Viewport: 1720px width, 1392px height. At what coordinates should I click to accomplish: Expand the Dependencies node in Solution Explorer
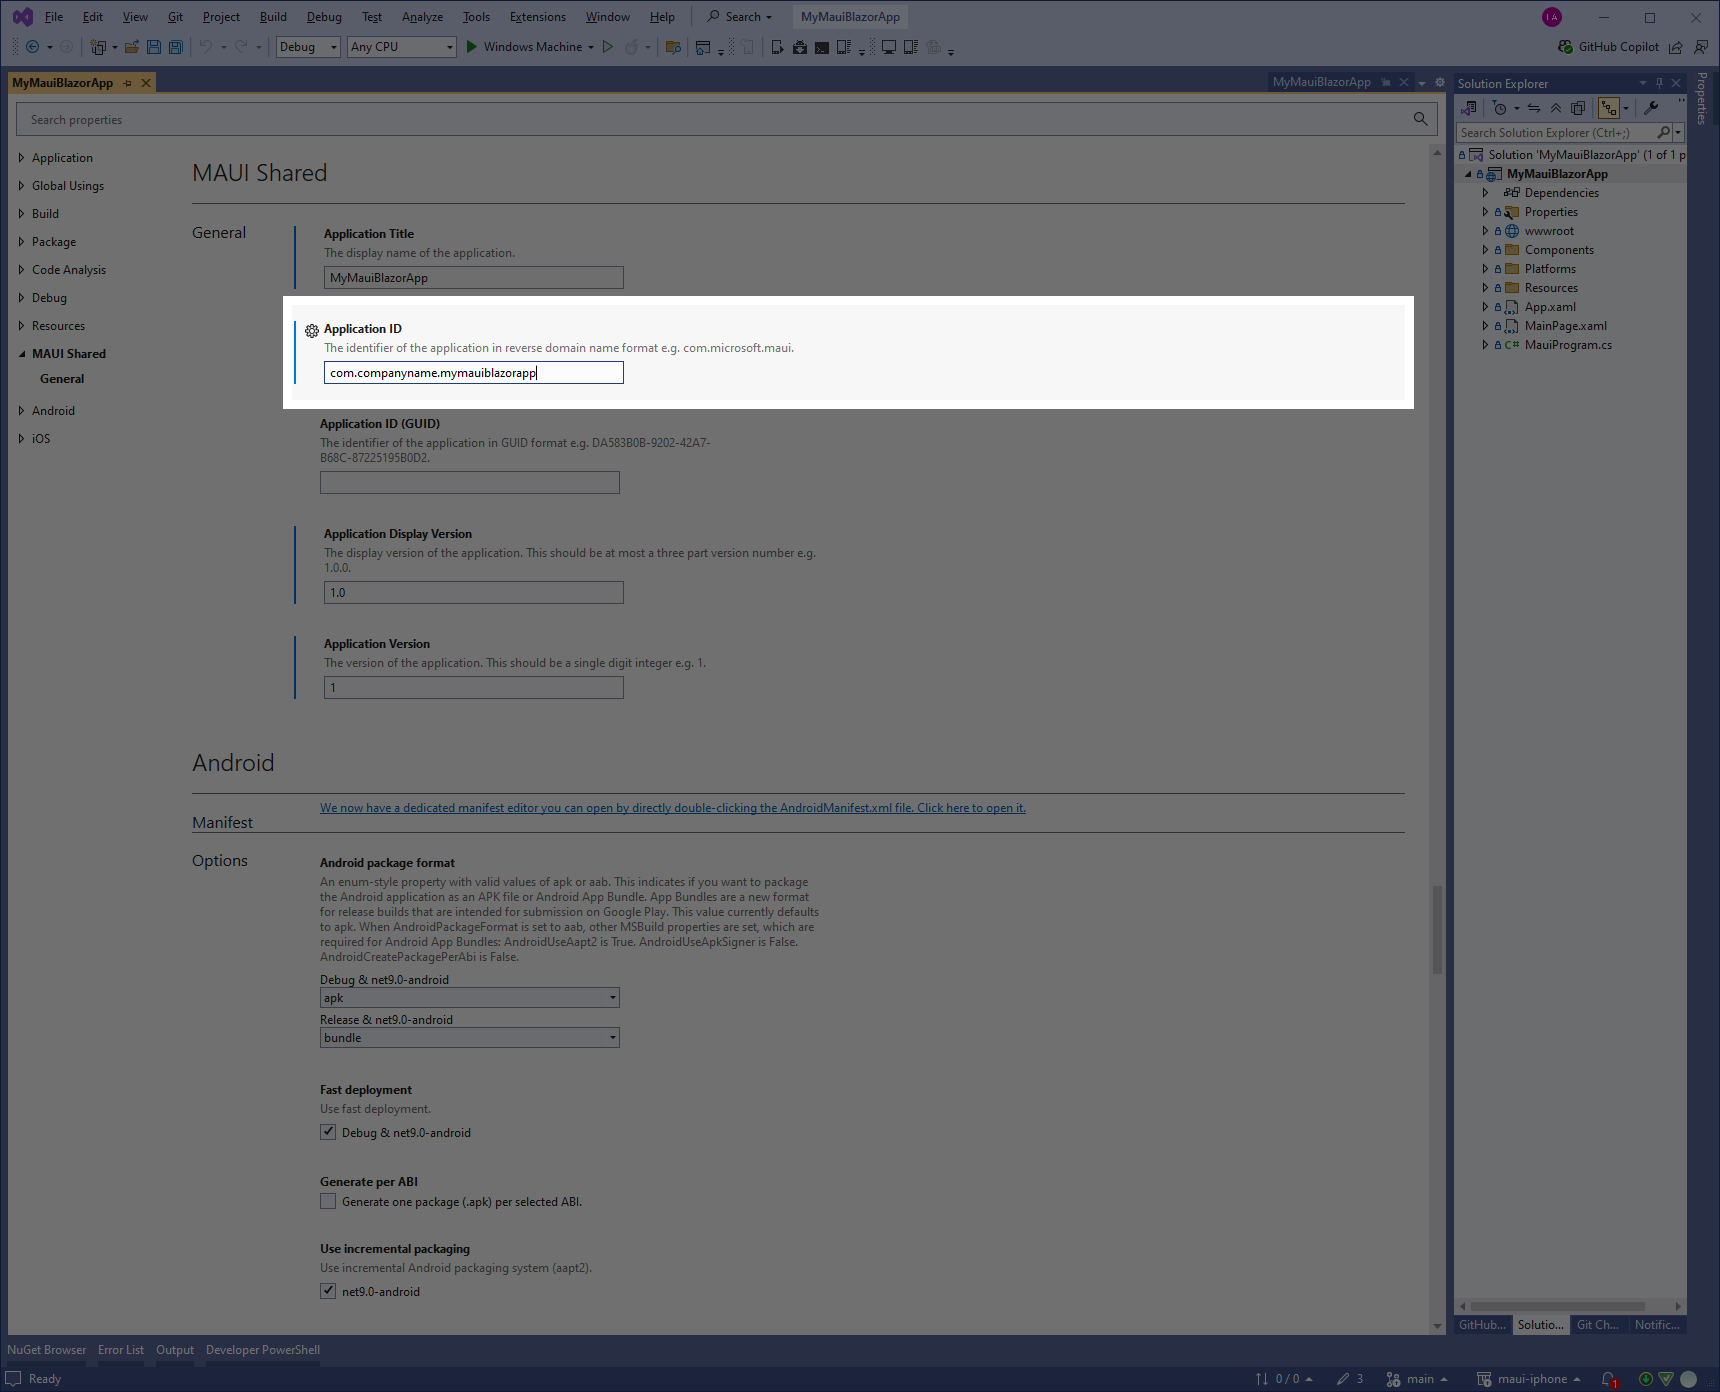[x=1485, y=193]
